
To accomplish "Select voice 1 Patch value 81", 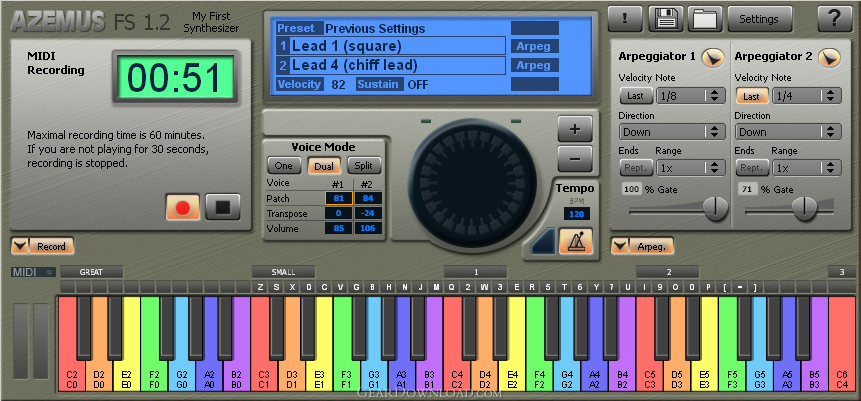I will 339,198.
